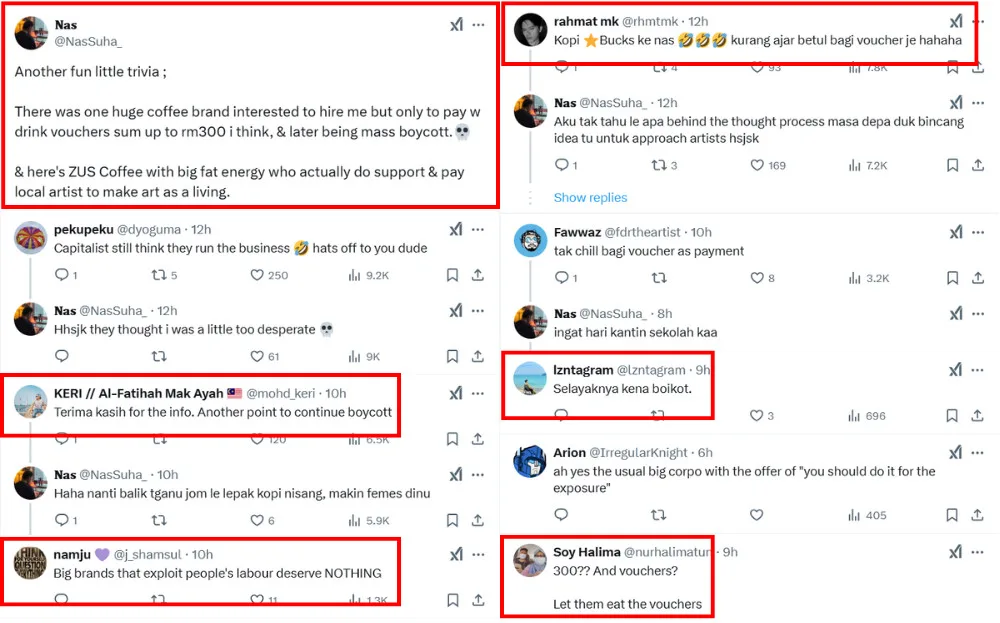Share Fawwaz's reply about voucher payment
Viewport: 1000px width, 623px height.
point(978,277)
